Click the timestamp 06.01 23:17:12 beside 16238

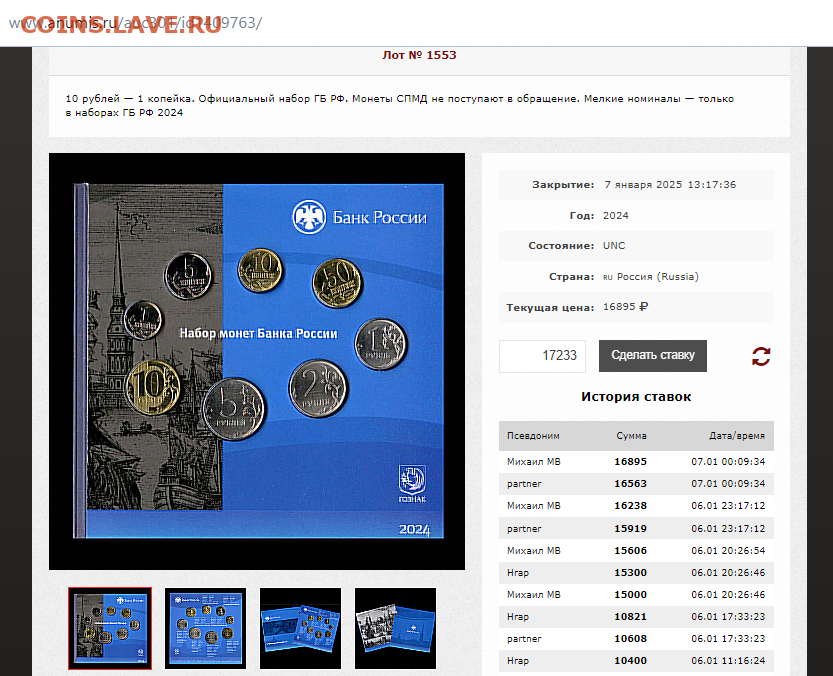(x=728, y=505)
